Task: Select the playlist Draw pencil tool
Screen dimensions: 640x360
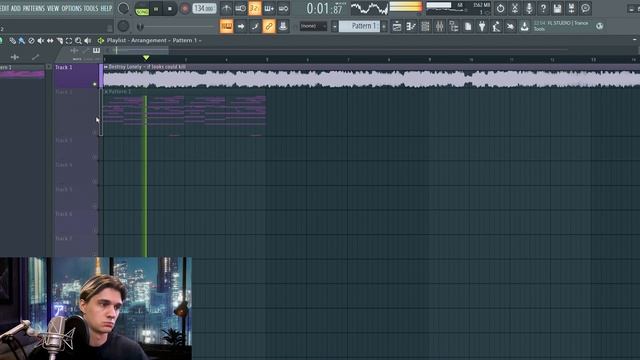Action: (13, 40)
